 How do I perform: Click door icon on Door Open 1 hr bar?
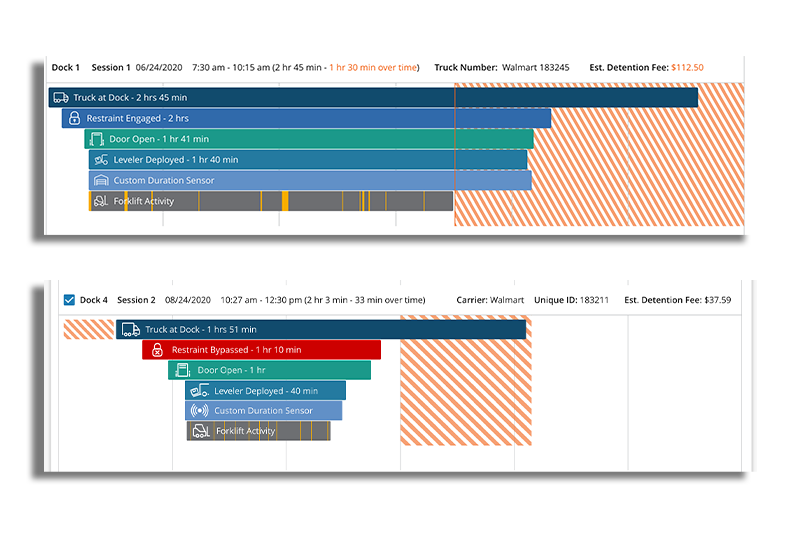pyautogui.click(x=182, y=370)
